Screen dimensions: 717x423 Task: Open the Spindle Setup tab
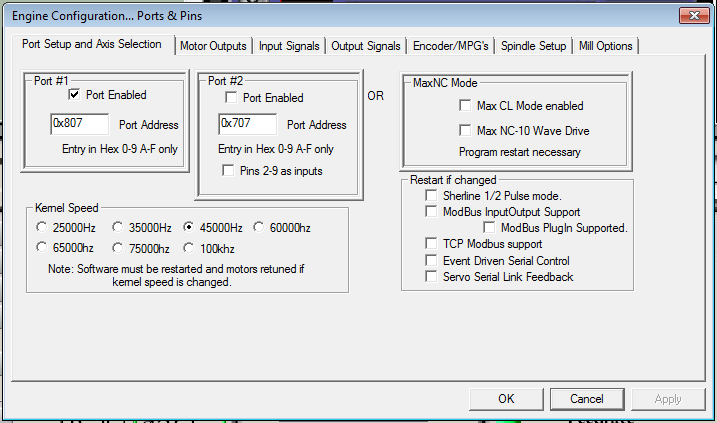click(x=533, y=46)
